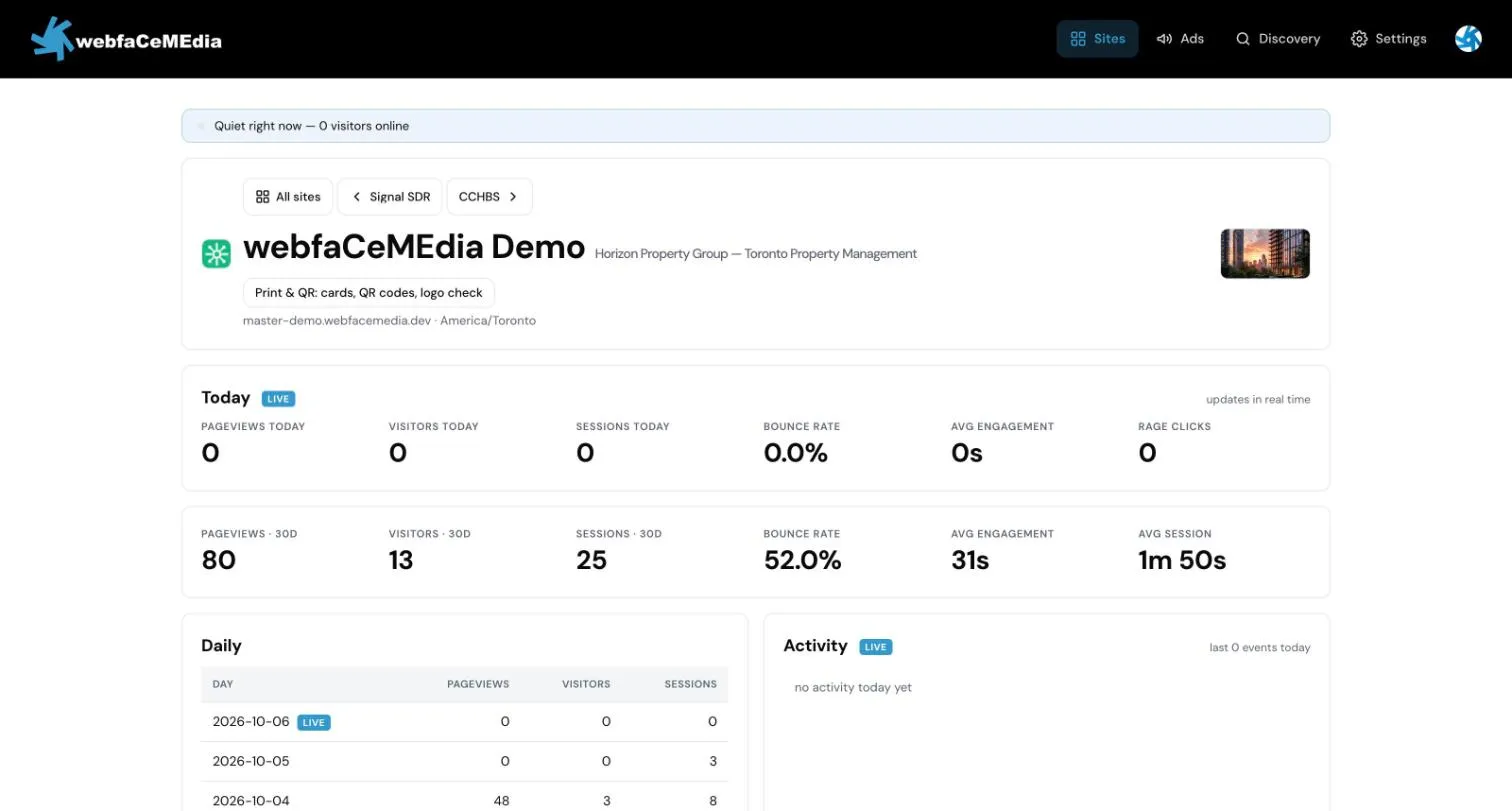
Task: Click the 1m 50s avg session value
Action: 1182,561
